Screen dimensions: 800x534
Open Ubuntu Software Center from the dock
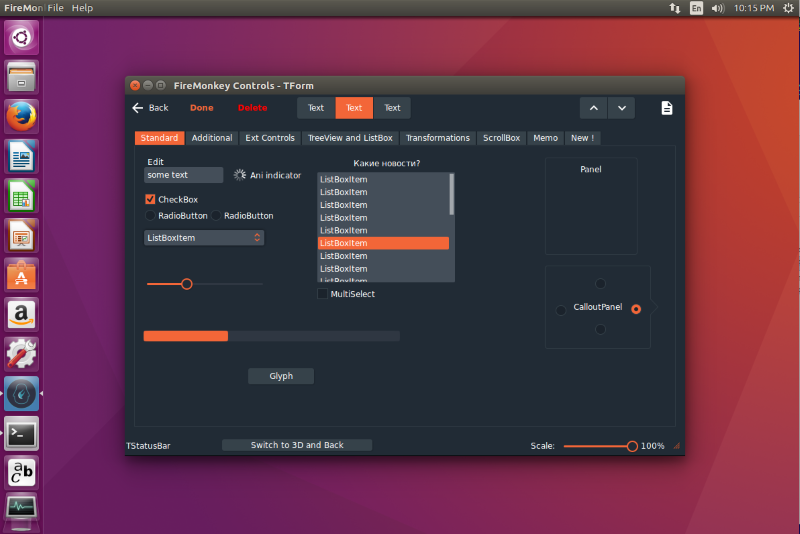tap(21, 274)
